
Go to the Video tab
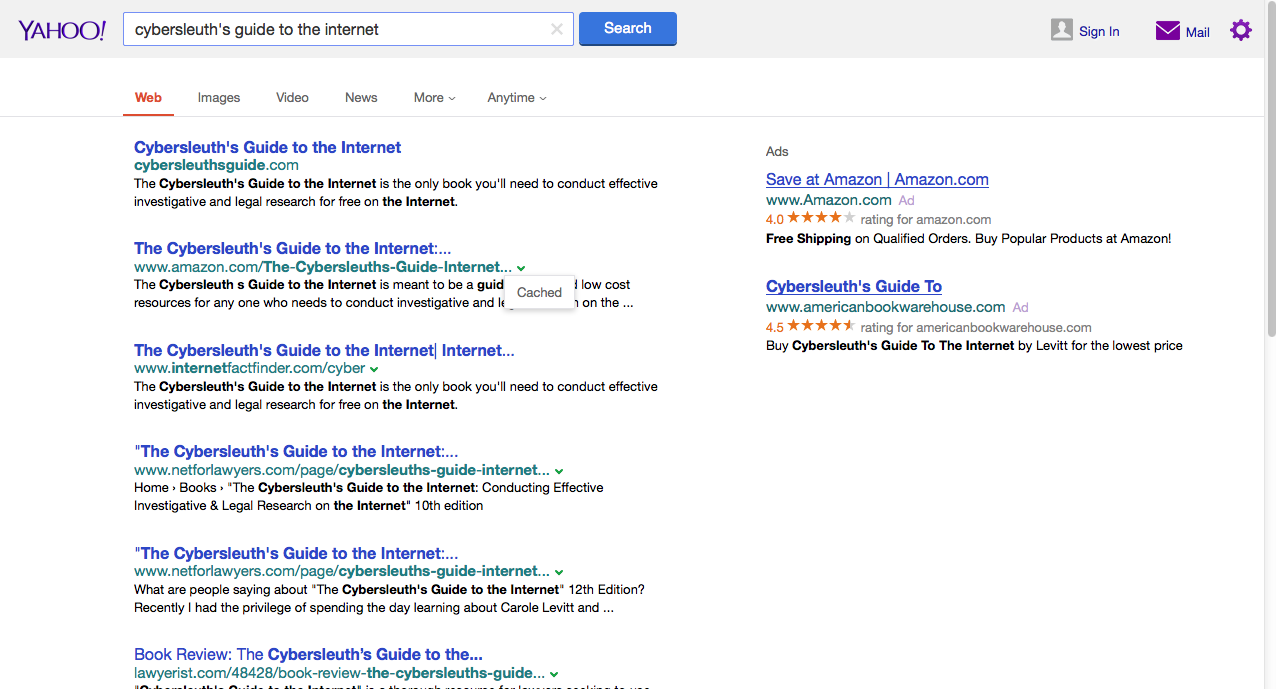coord(292,98)
